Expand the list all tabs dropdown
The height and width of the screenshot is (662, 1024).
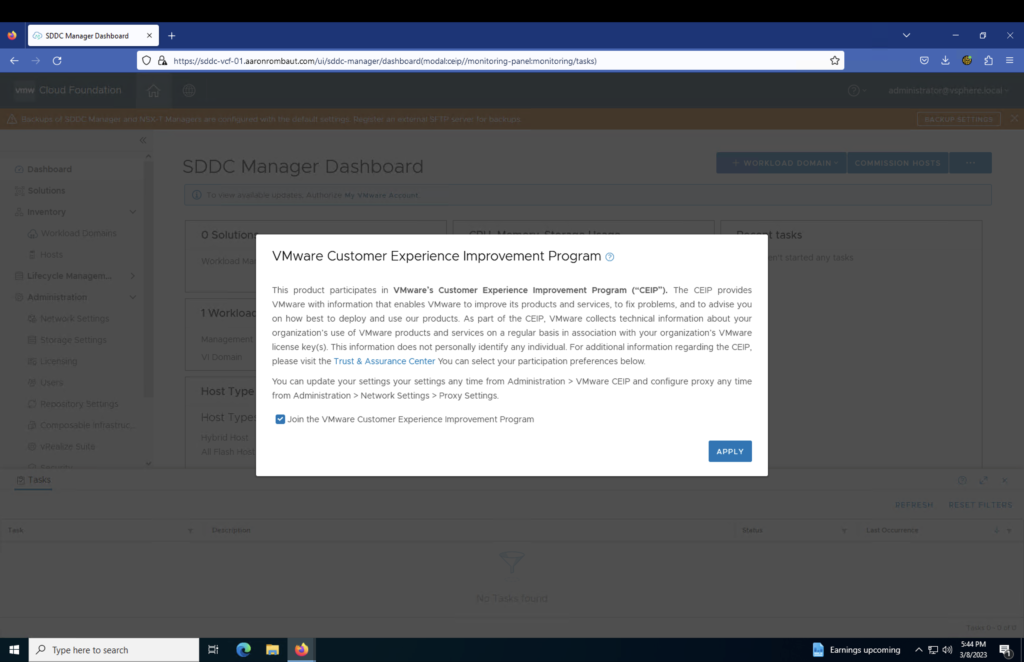pyautogui.click(x=906, y=35)
